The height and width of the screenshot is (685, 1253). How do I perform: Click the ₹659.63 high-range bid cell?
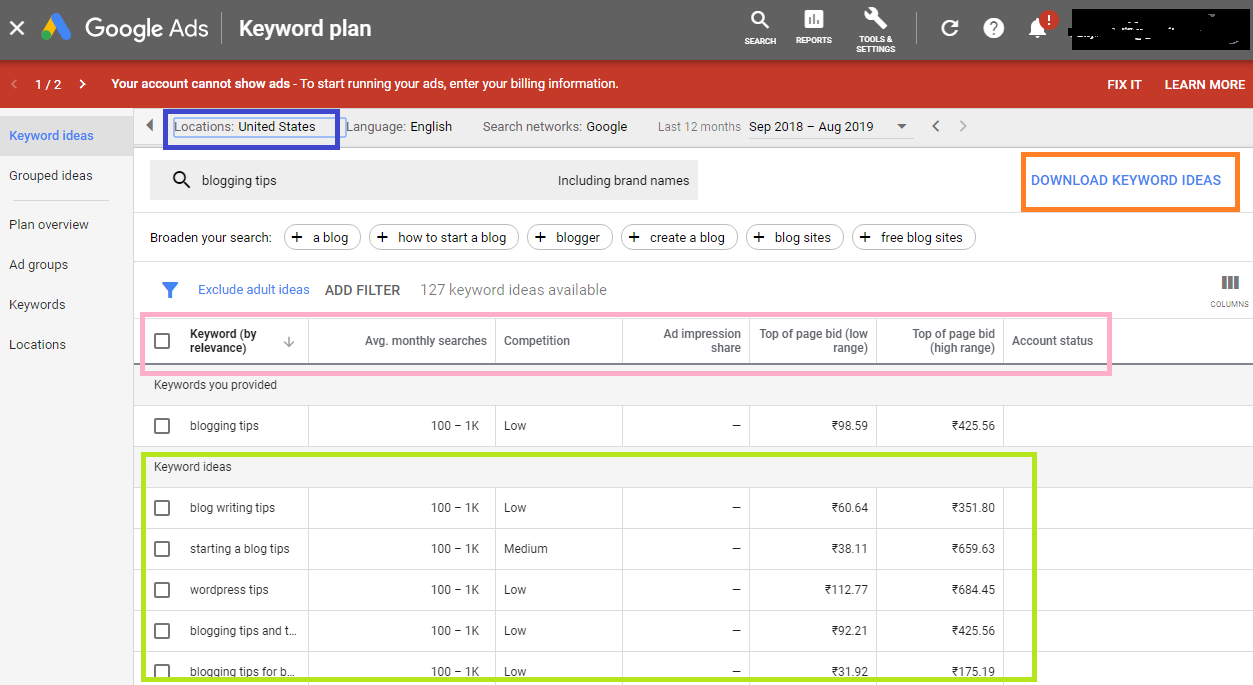pos(973,549)
